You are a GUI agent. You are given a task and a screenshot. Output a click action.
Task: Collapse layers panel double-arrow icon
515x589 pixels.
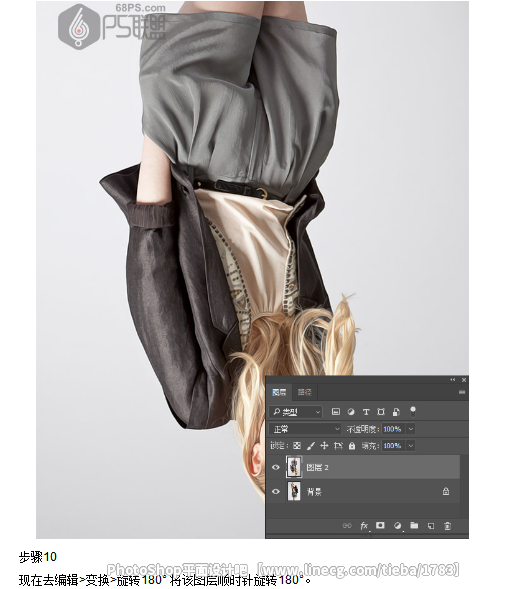[453, 380]
